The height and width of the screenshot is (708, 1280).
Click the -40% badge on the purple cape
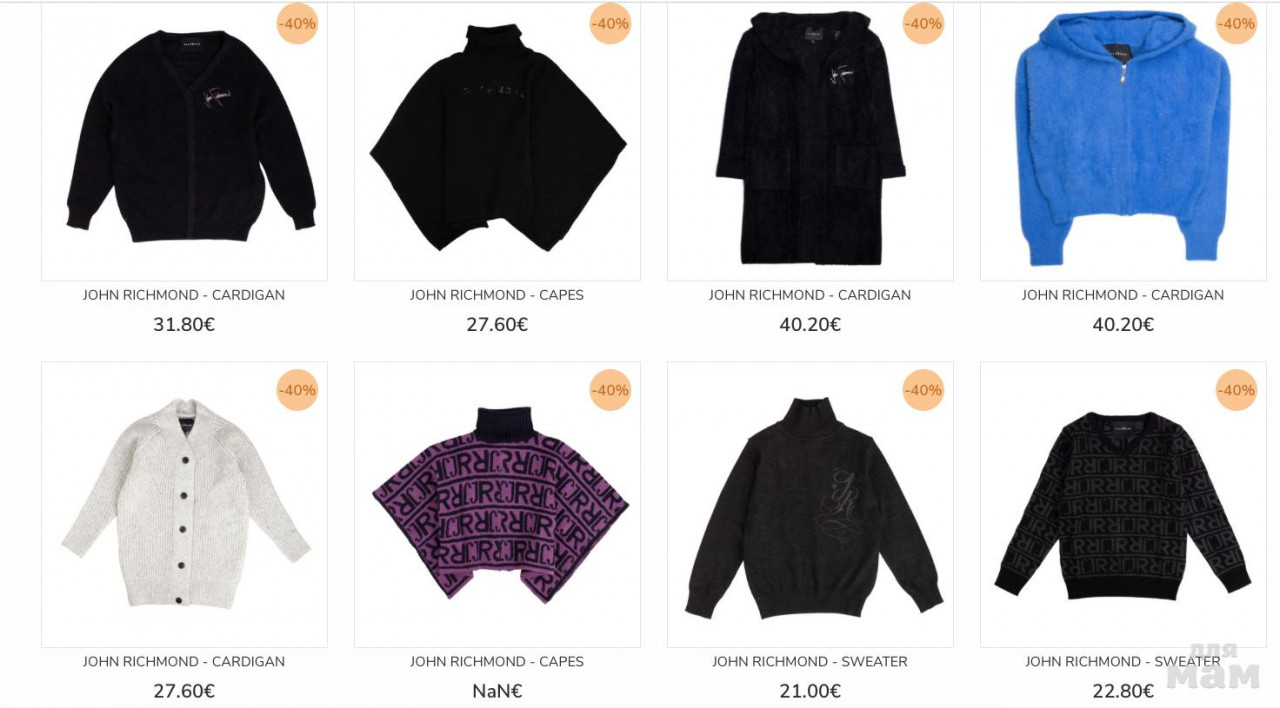click(x=610, y=390)
